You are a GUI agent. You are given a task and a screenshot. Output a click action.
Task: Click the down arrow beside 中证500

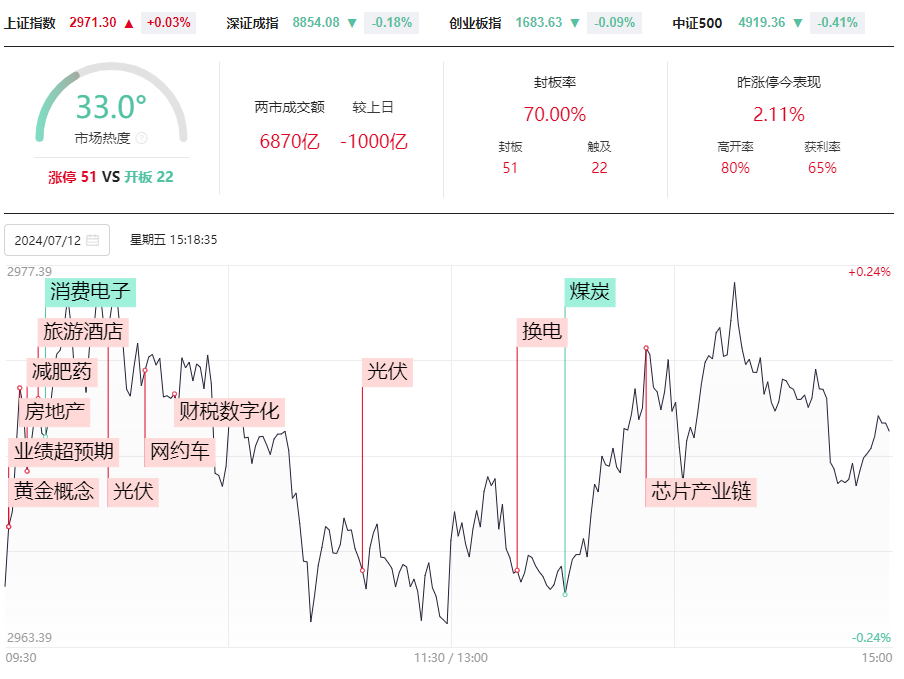798,24
